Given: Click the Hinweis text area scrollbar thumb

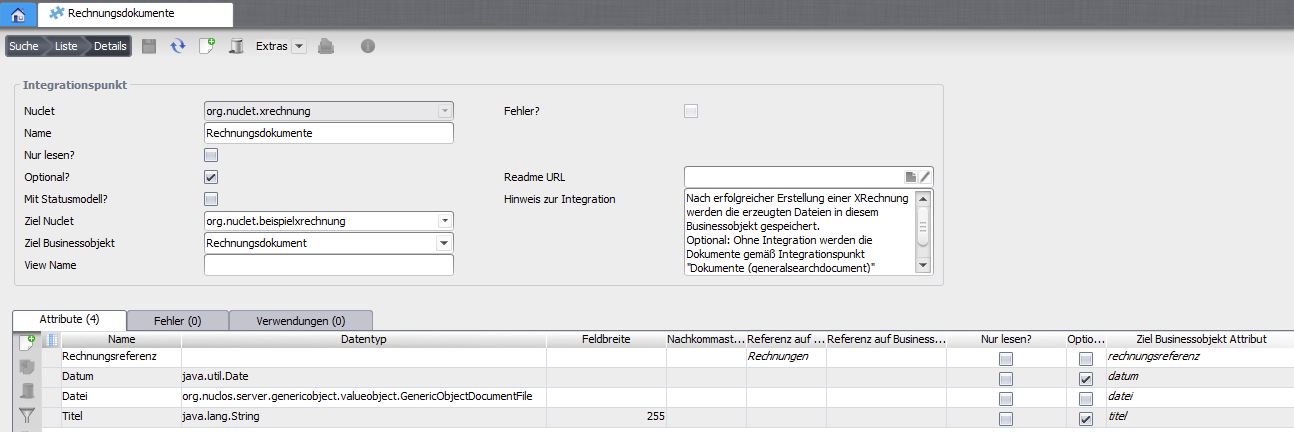Looking at the screenshot, I should (923, 225).
